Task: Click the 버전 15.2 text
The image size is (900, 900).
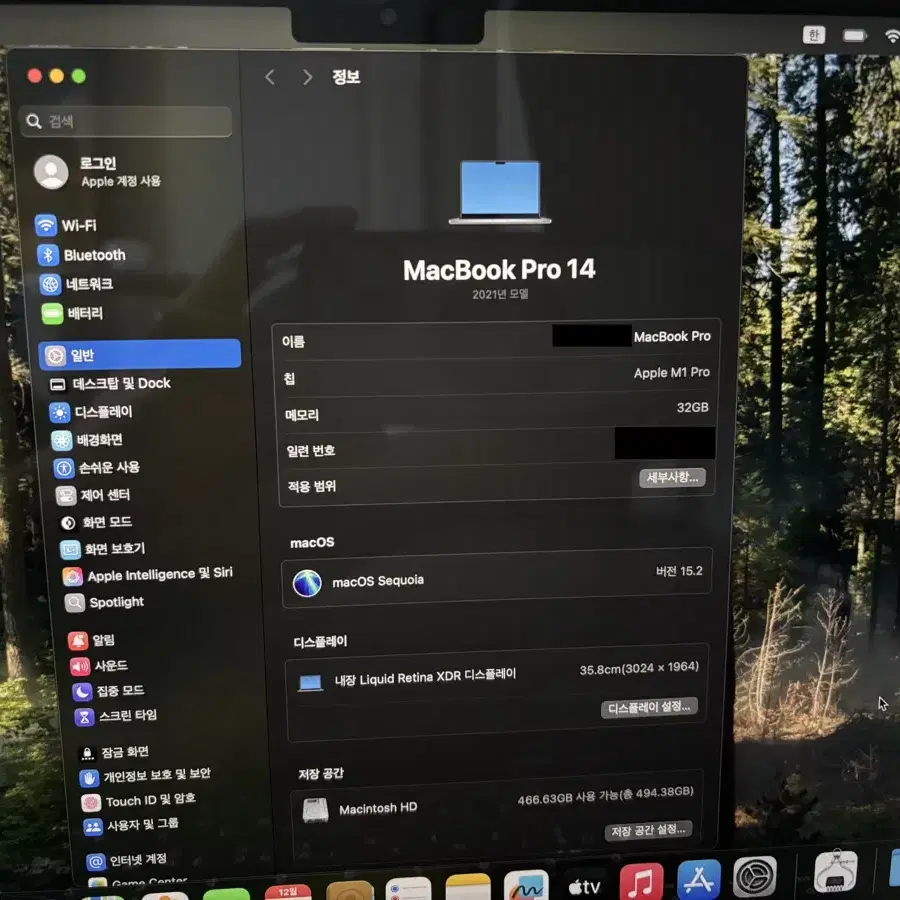Action: (679, 571)
